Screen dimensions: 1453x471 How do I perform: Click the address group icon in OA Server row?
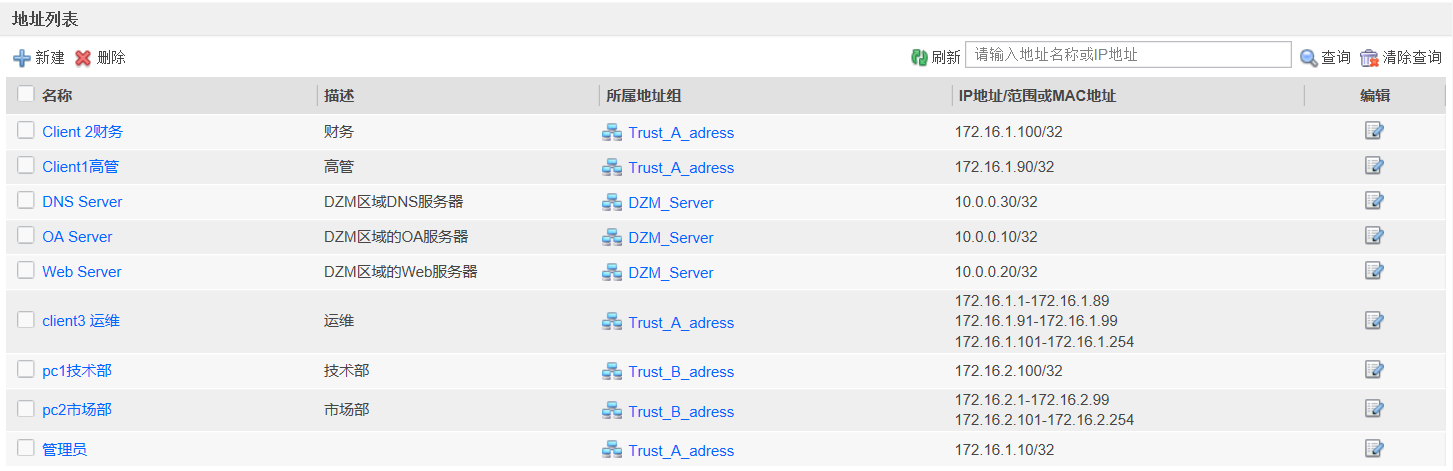pos(612,237)
